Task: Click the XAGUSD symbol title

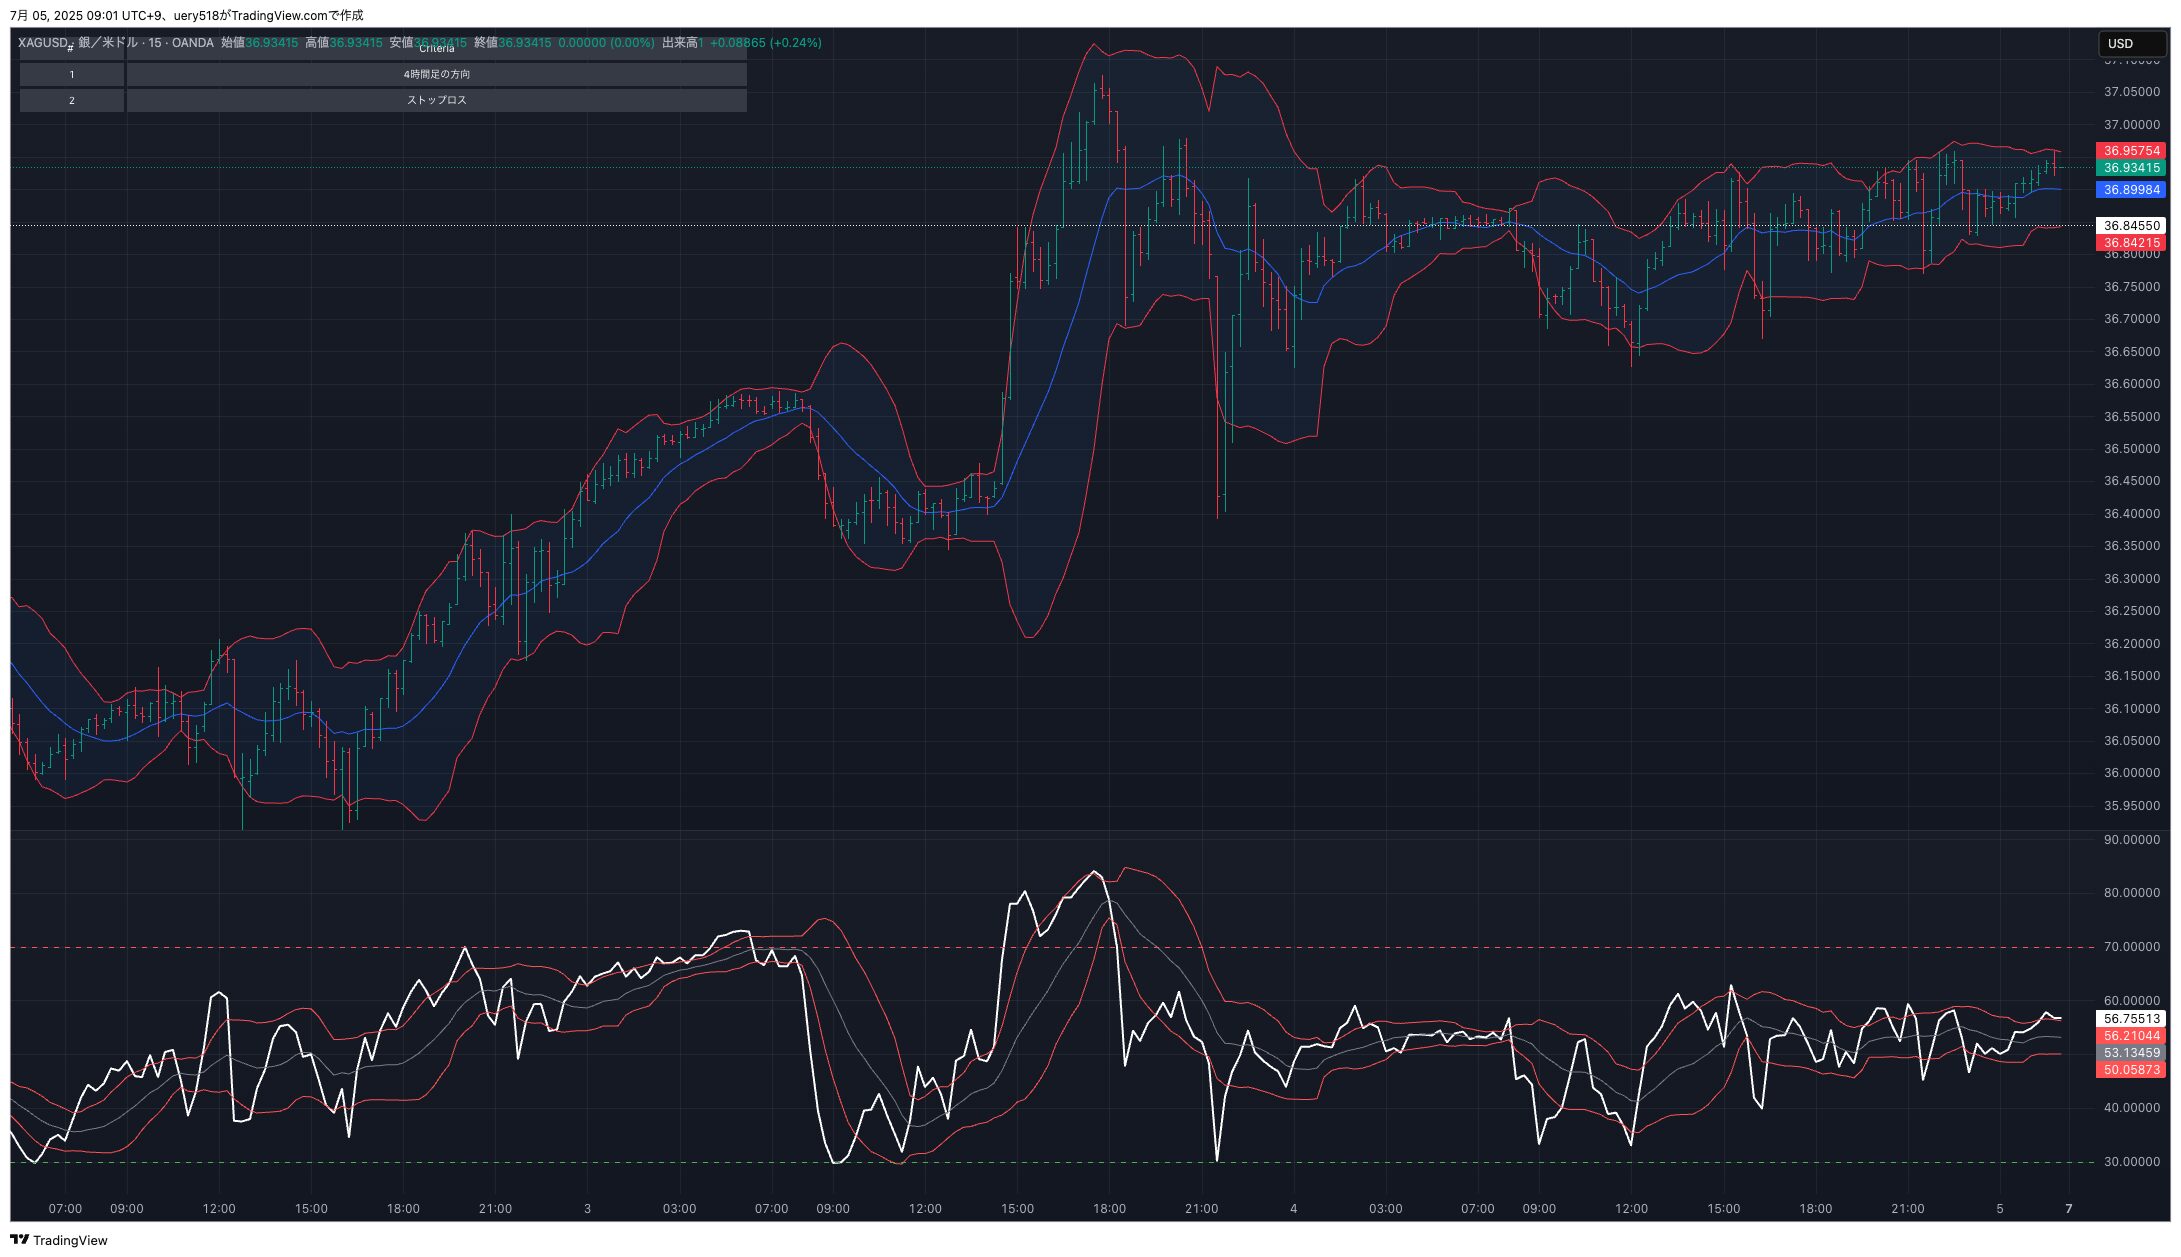Action: pos(42,43)
